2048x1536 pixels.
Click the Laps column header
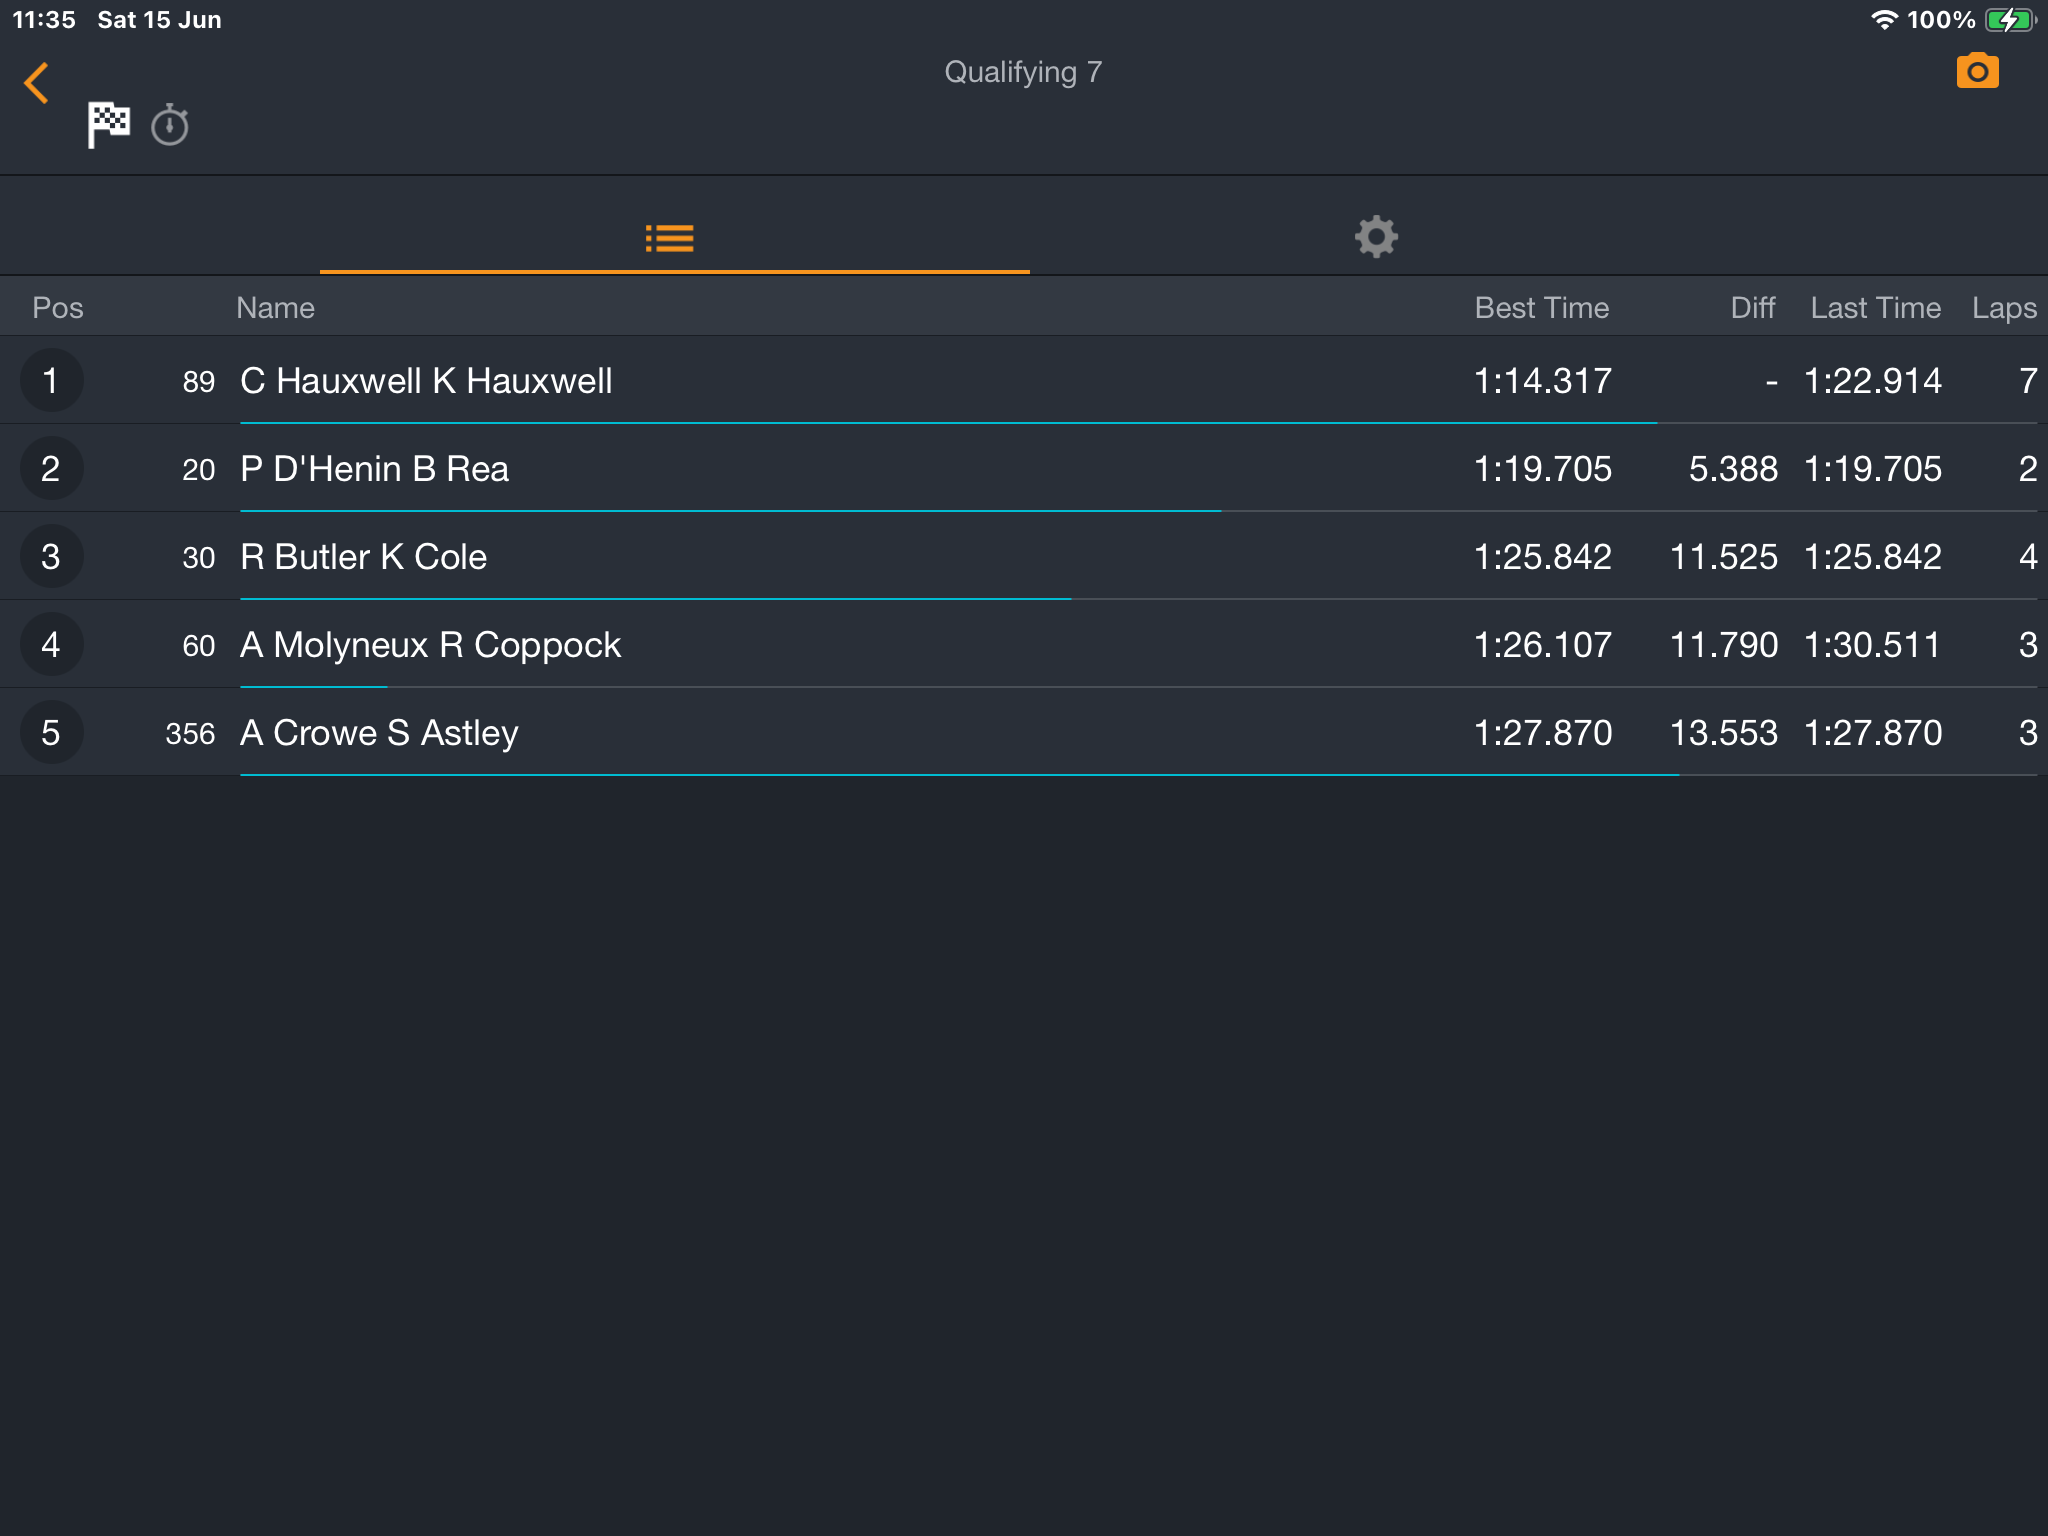coord(2004,308)
